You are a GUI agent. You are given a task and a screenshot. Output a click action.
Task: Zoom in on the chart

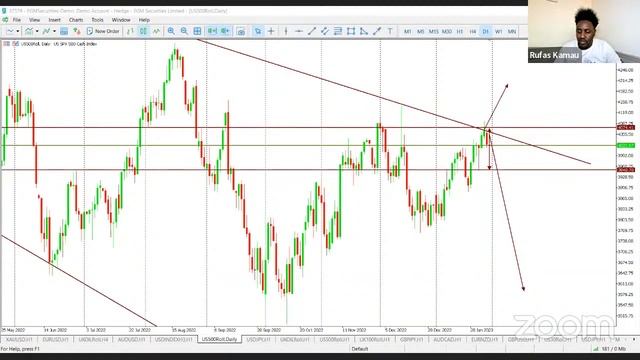coord(171,31)
